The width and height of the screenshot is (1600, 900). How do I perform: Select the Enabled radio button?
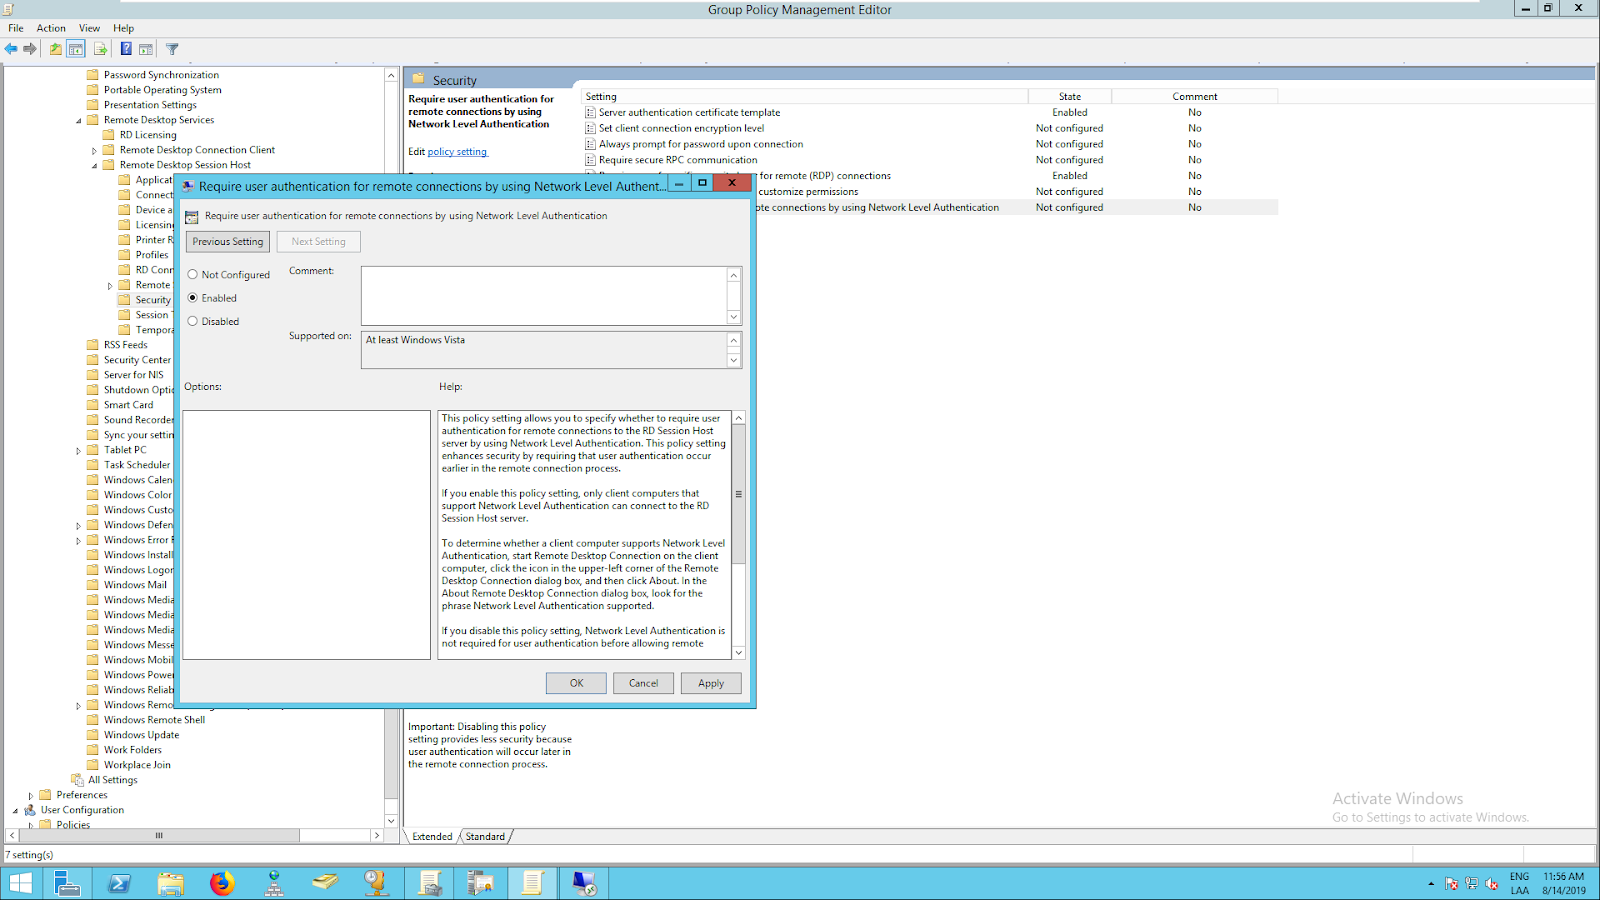[193, 298]
